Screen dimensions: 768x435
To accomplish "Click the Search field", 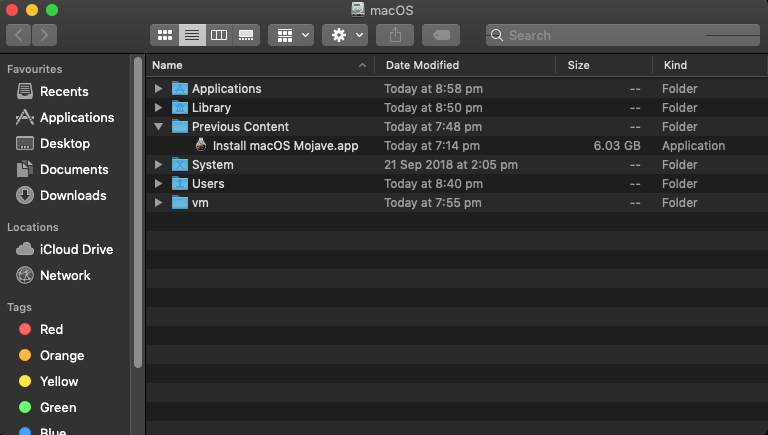I will point(623,35).
